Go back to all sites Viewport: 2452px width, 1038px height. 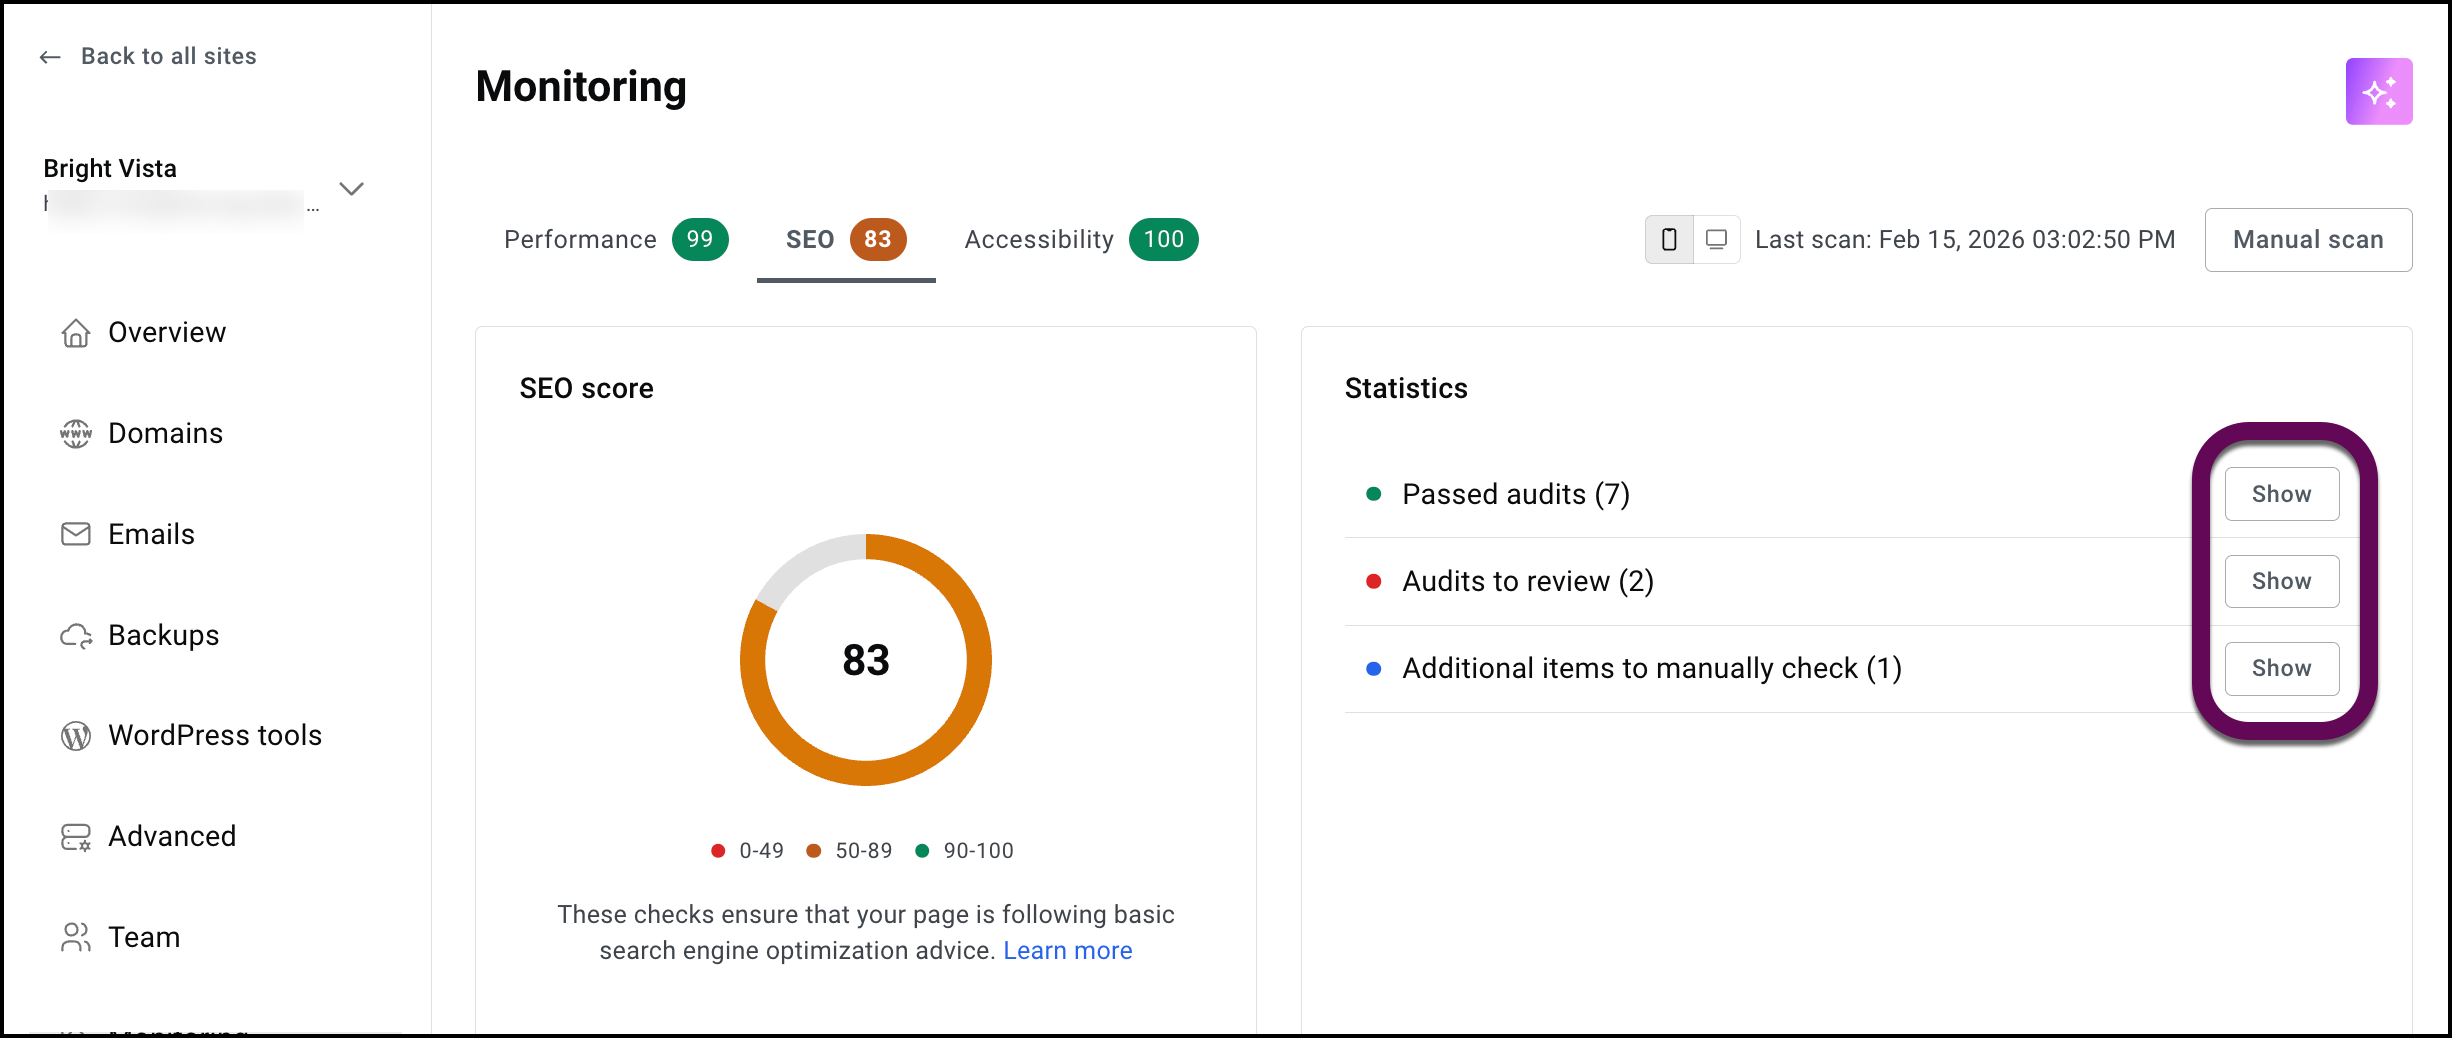pos(148,57)
